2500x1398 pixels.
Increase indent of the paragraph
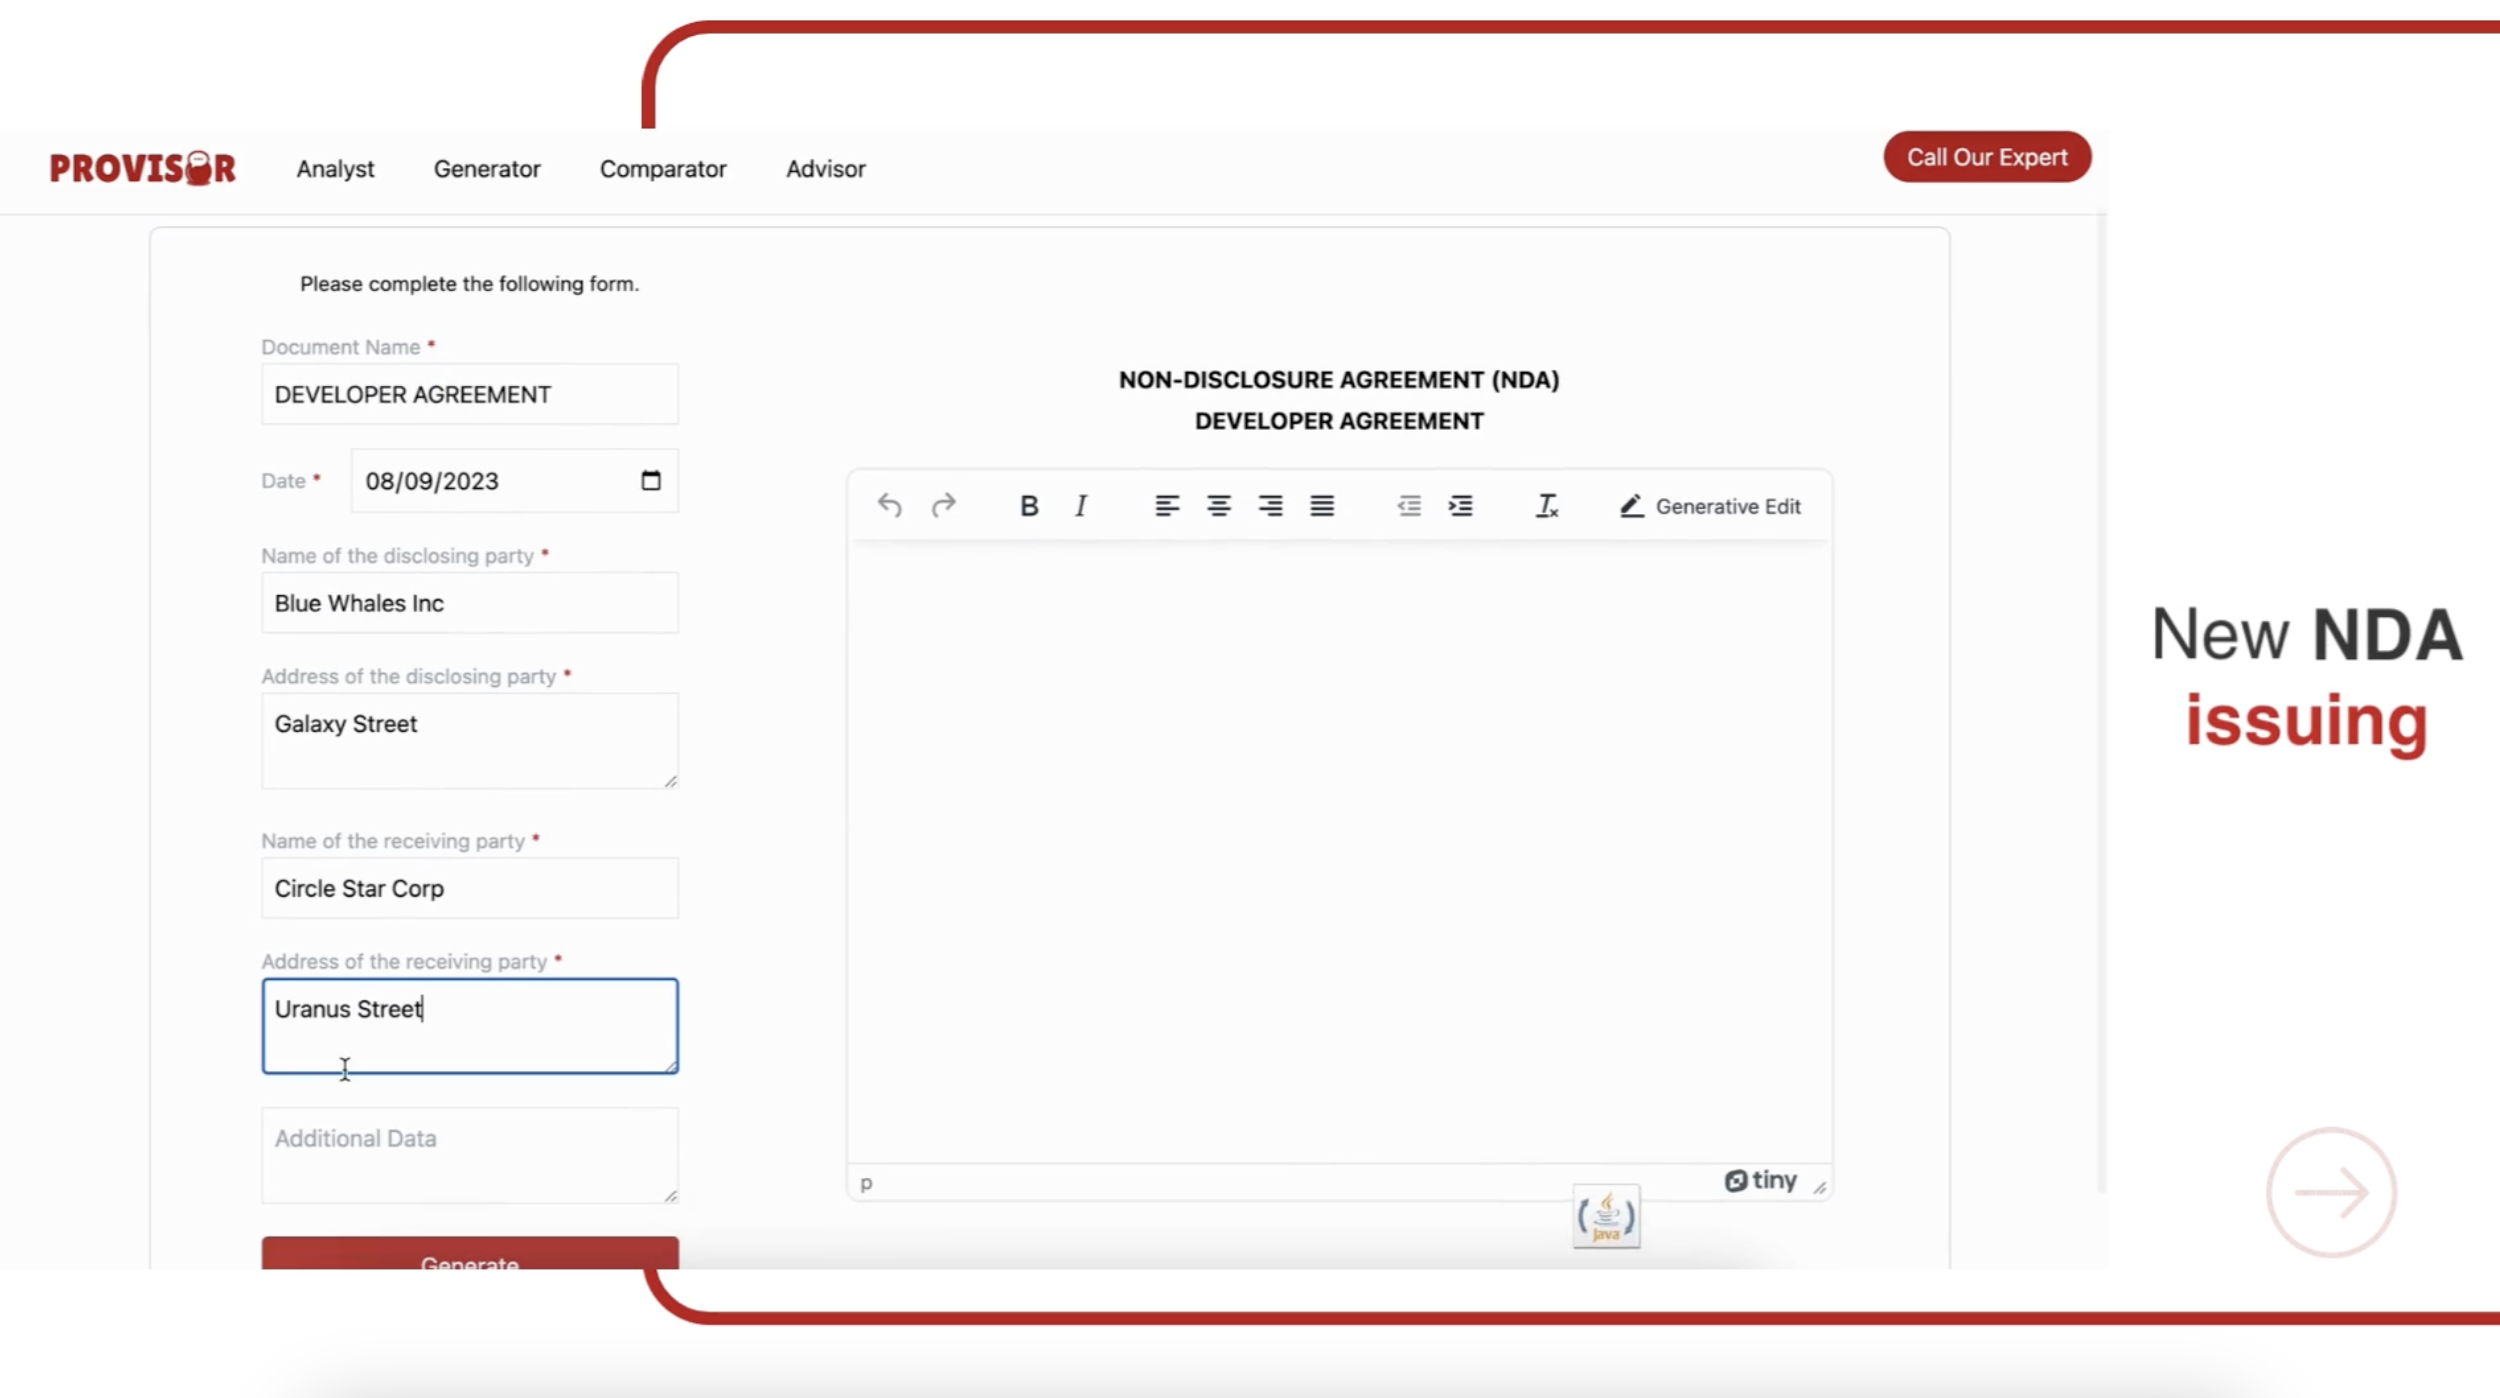point(1460,506)
